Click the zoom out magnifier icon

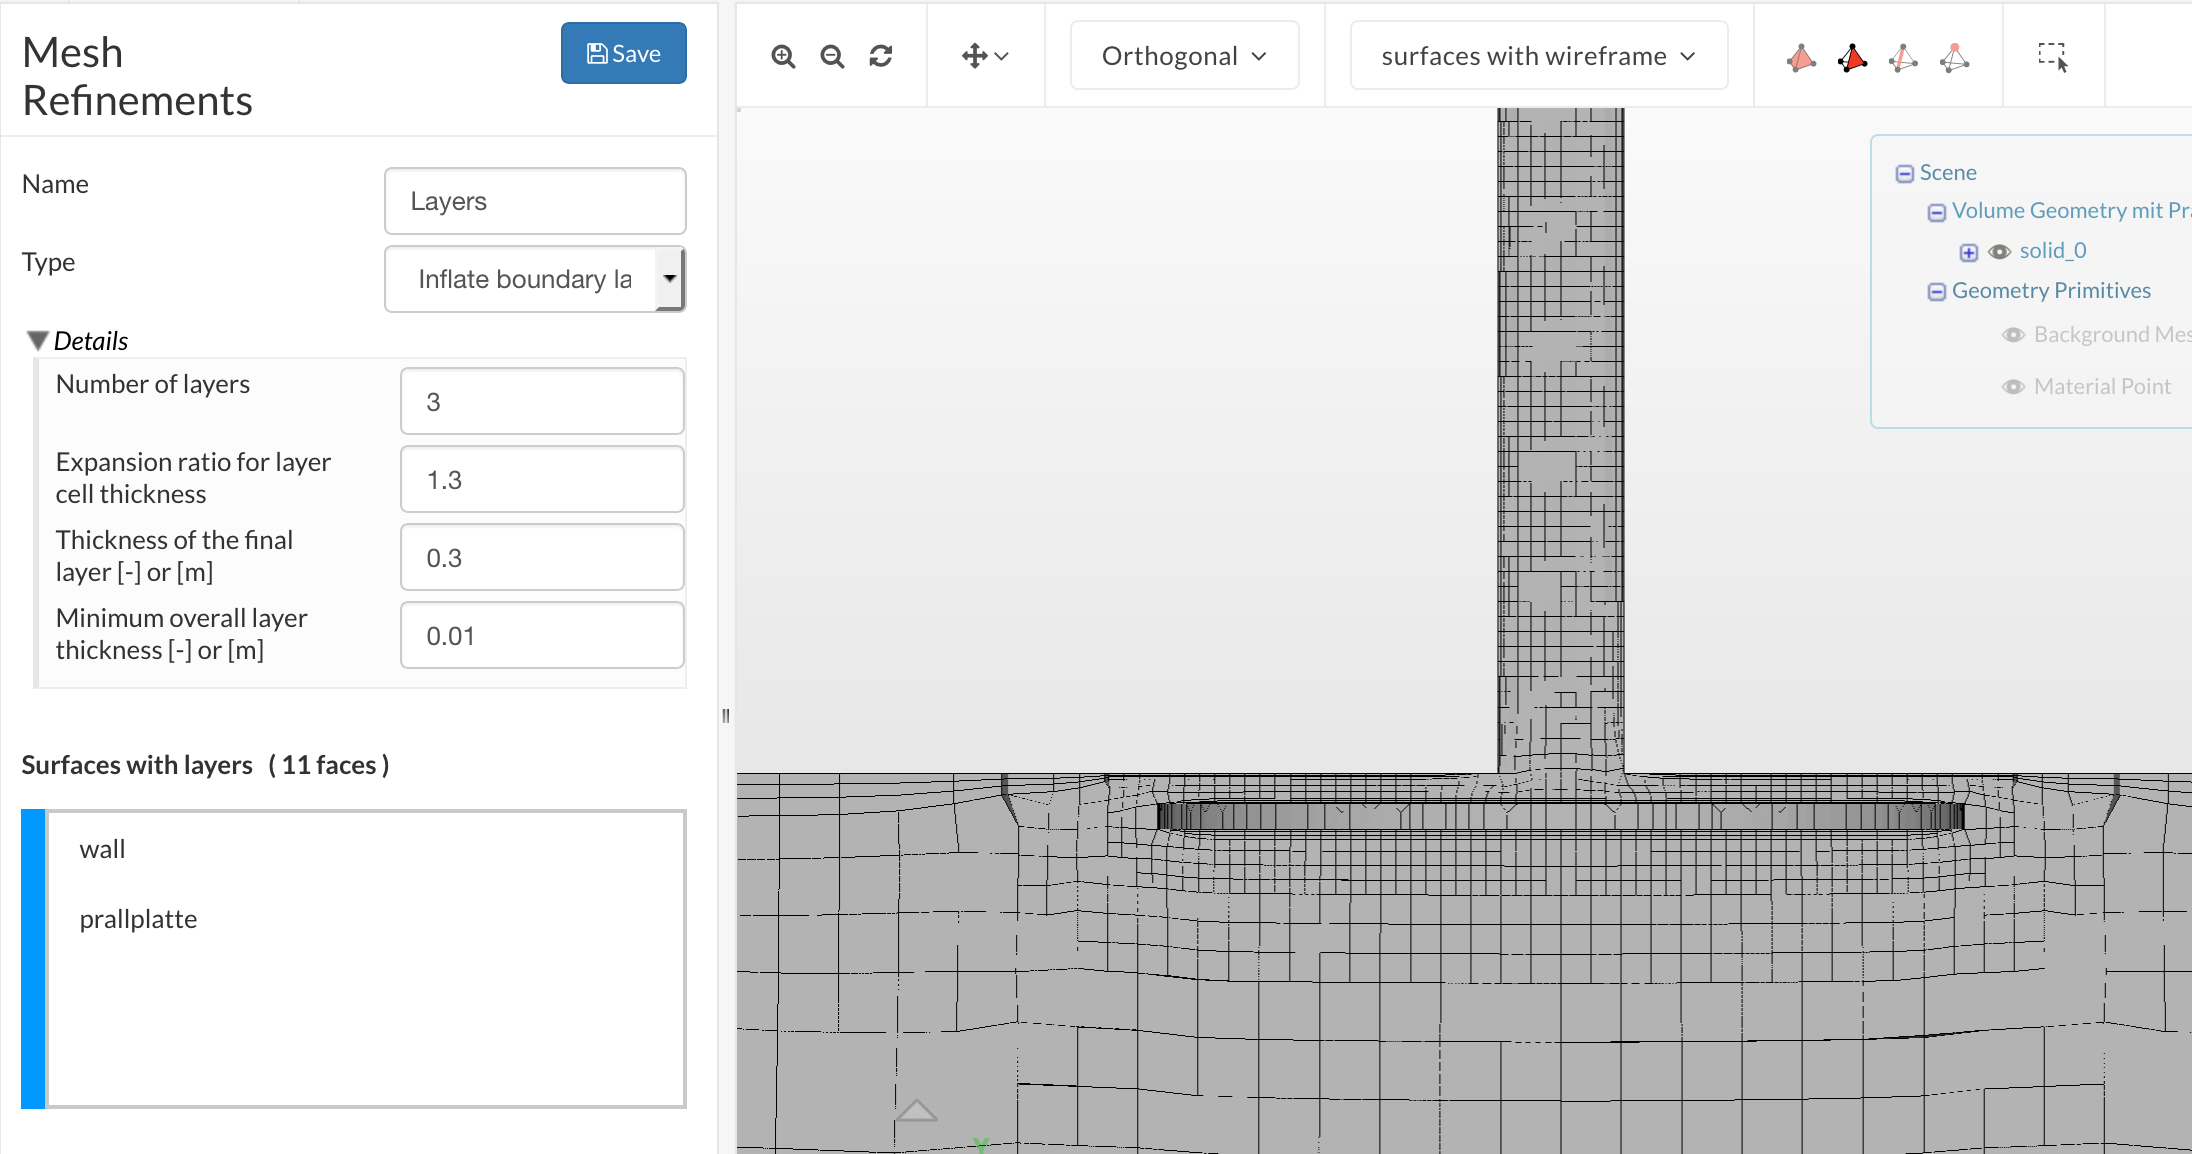click(832, 57)
